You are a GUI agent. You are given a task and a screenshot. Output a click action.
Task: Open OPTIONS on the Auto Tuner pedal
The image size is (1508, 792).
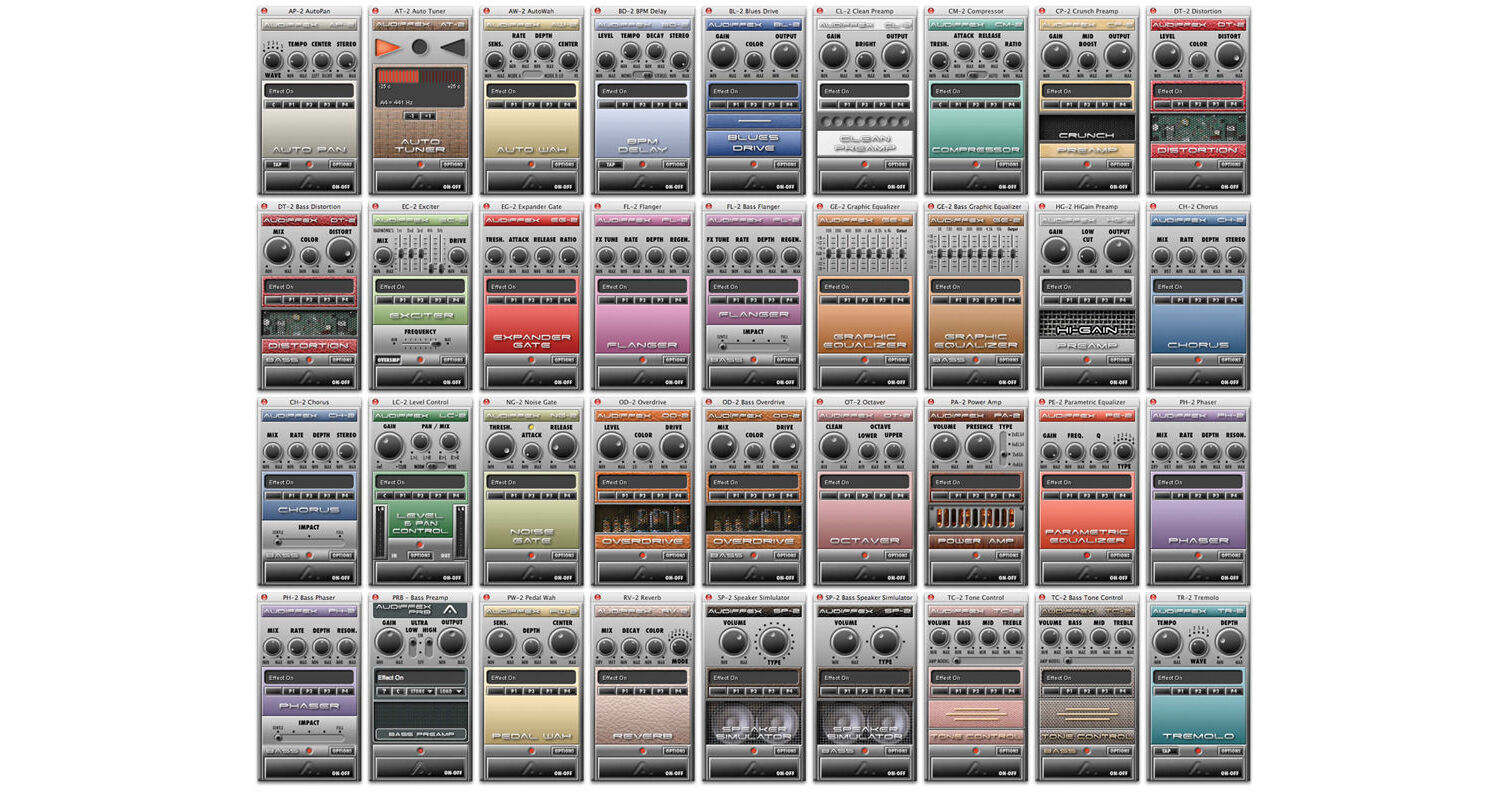tap(452, 164)
